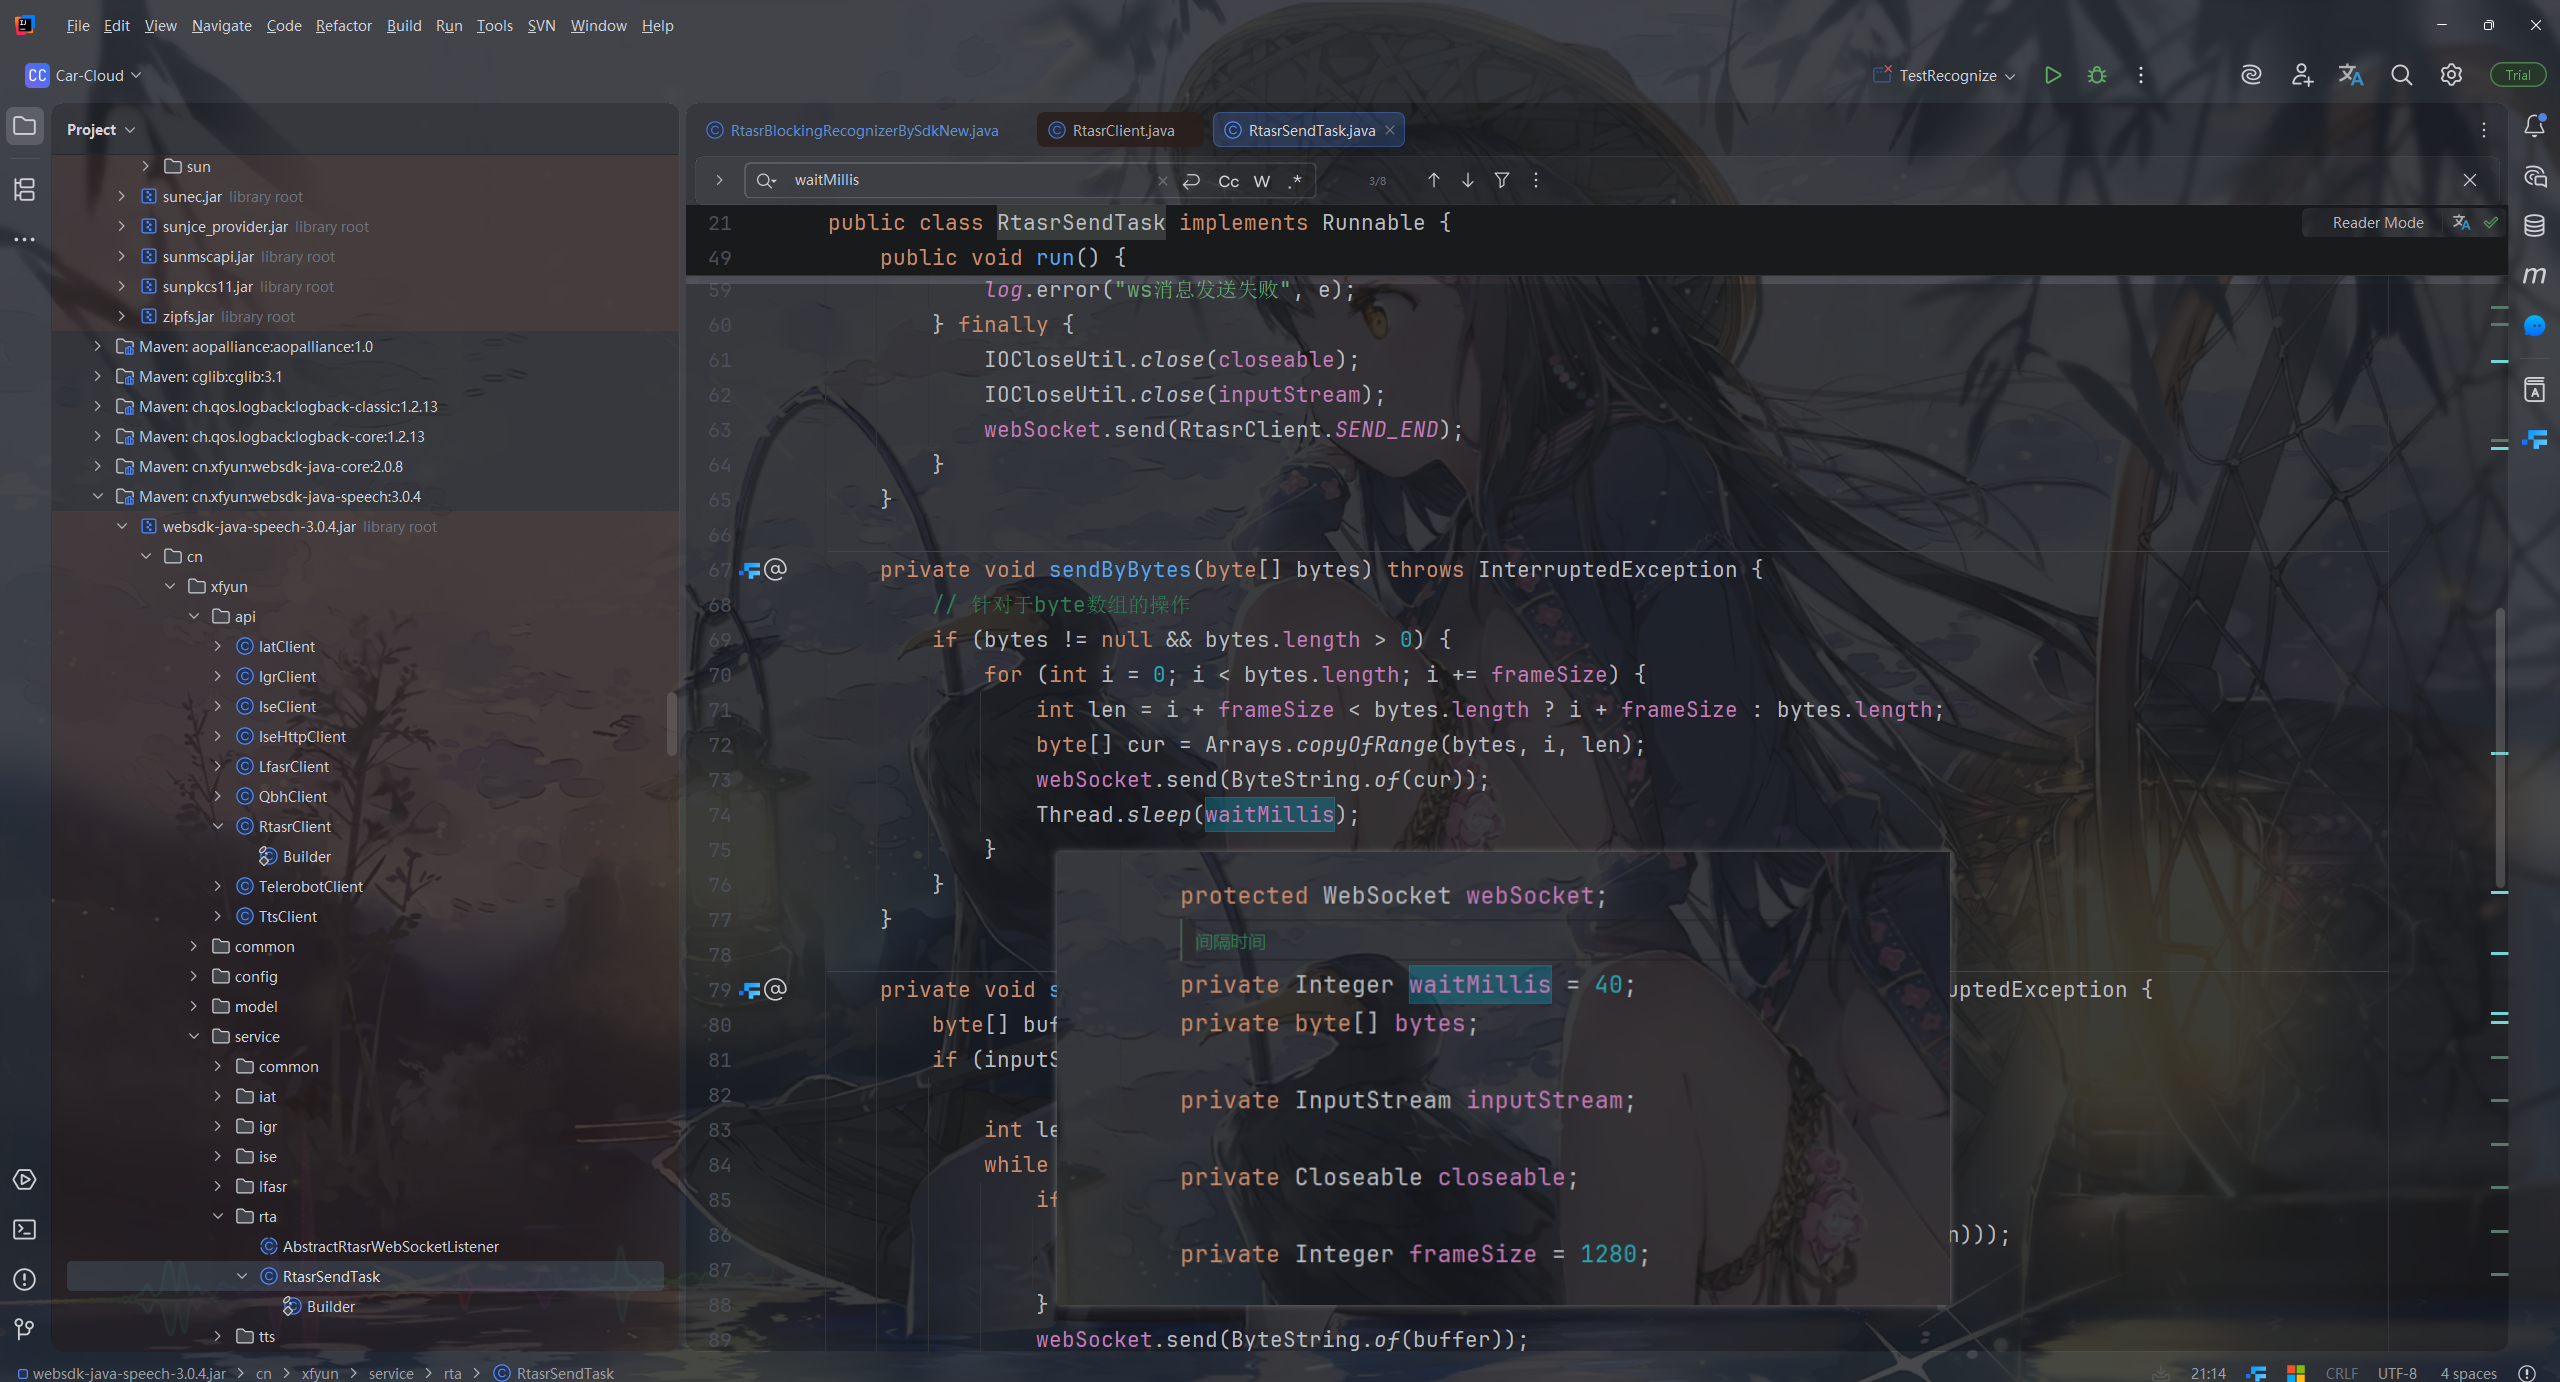Open the Structure tool window

coord(25,189)
